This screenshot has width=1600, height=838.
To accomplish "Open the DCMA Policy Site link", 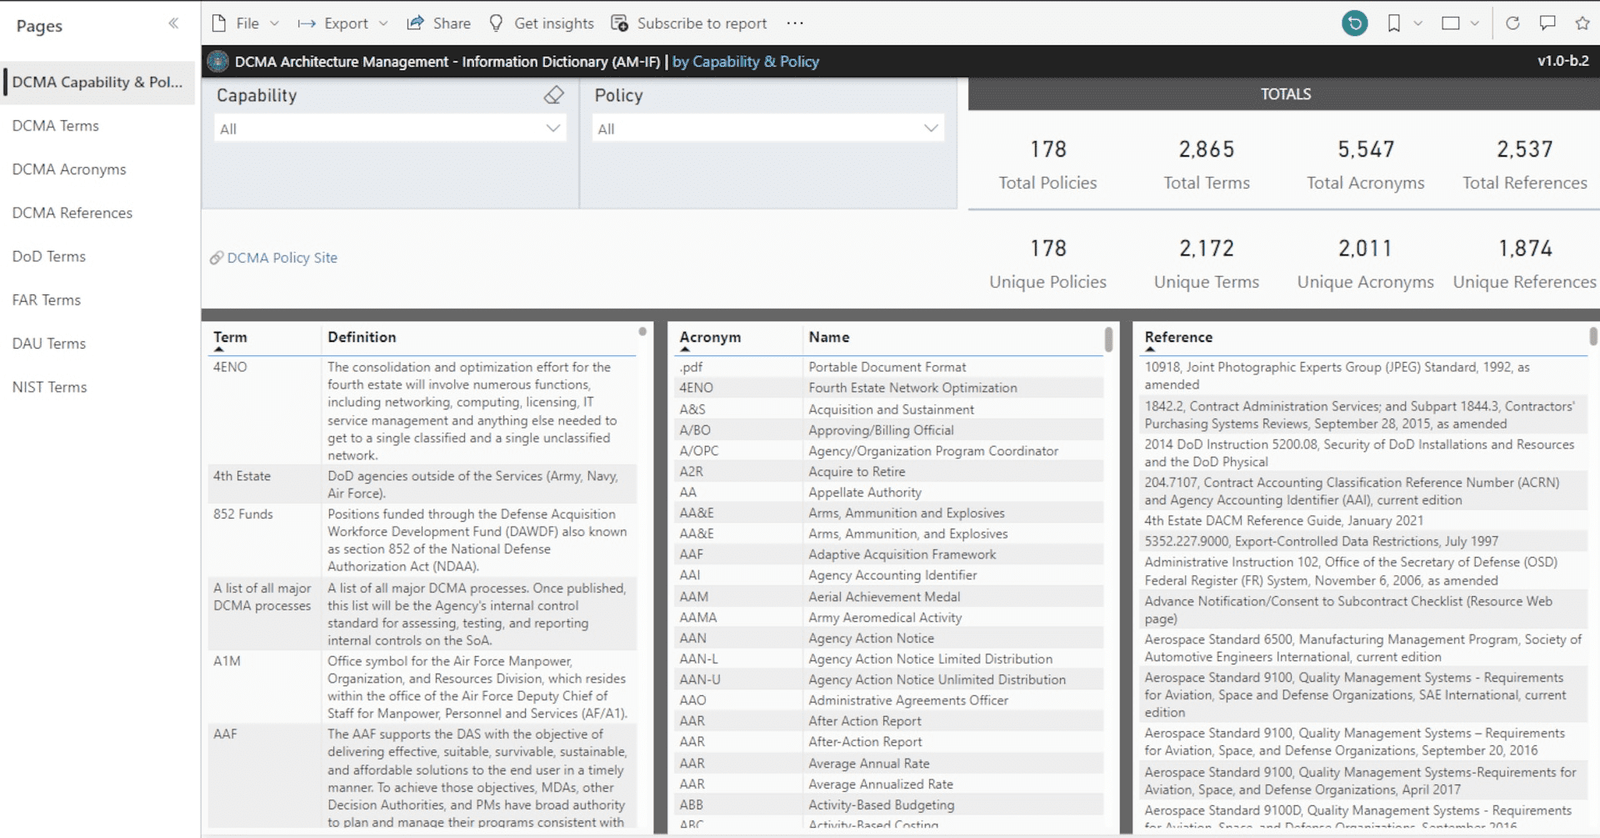I will tap(281, 258).
